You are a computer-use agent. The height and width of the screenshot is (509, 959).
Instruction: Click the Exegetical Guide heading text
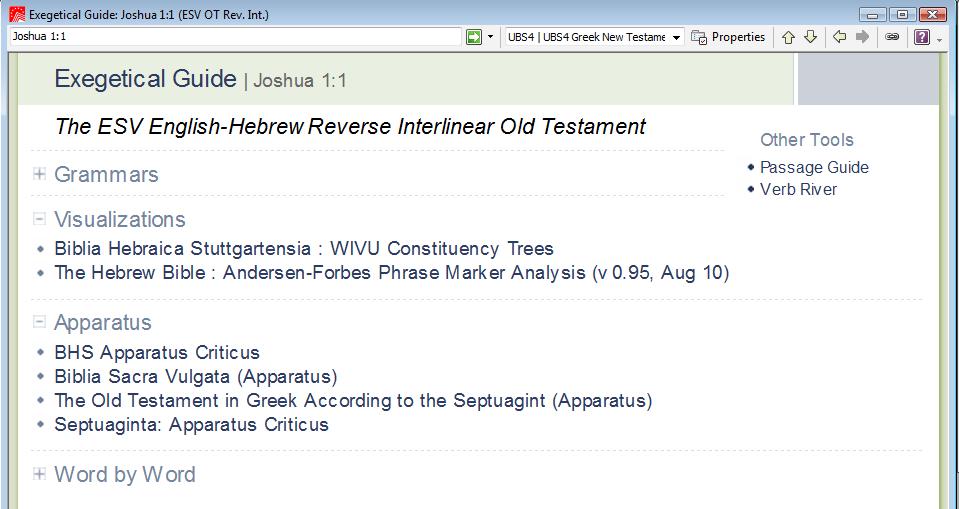point(146,79)
